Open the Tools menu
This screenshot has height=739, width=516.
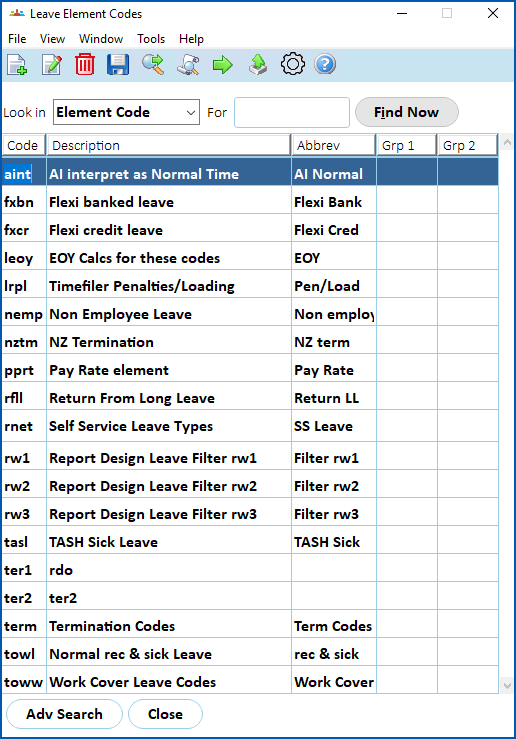point(151,39)
